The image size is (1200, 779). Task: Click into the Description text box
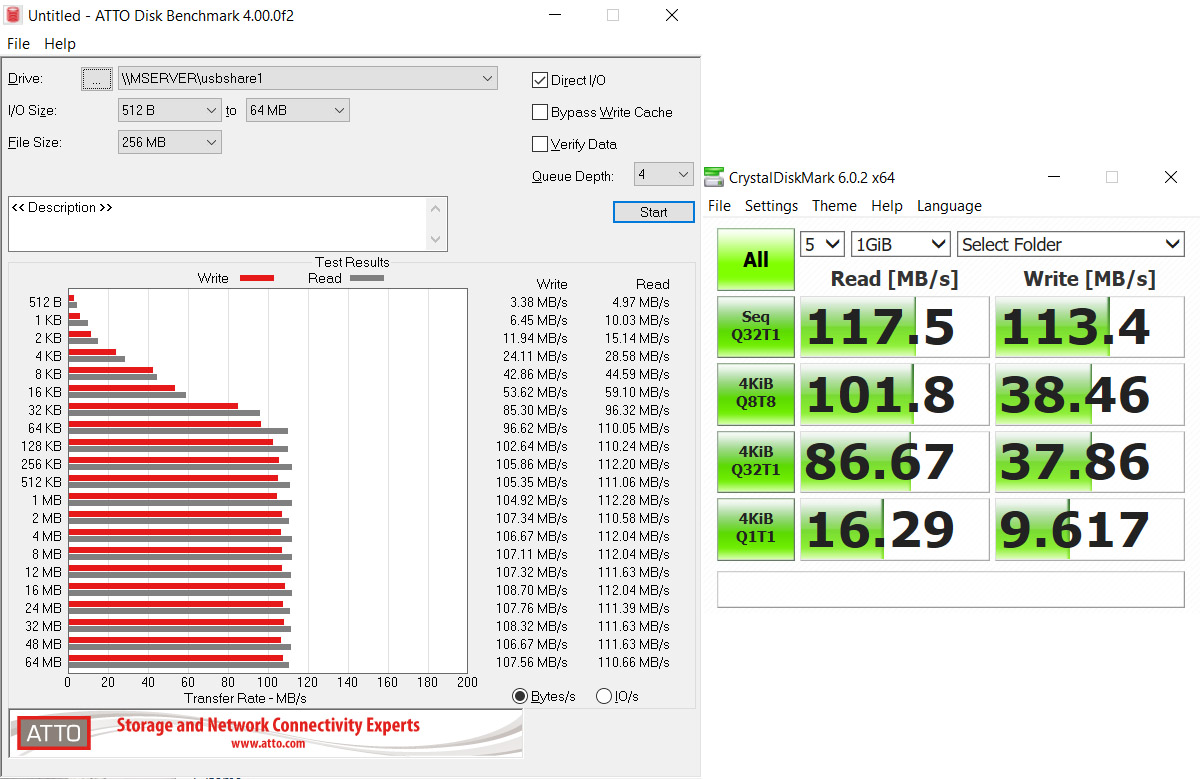click(218, 224)
